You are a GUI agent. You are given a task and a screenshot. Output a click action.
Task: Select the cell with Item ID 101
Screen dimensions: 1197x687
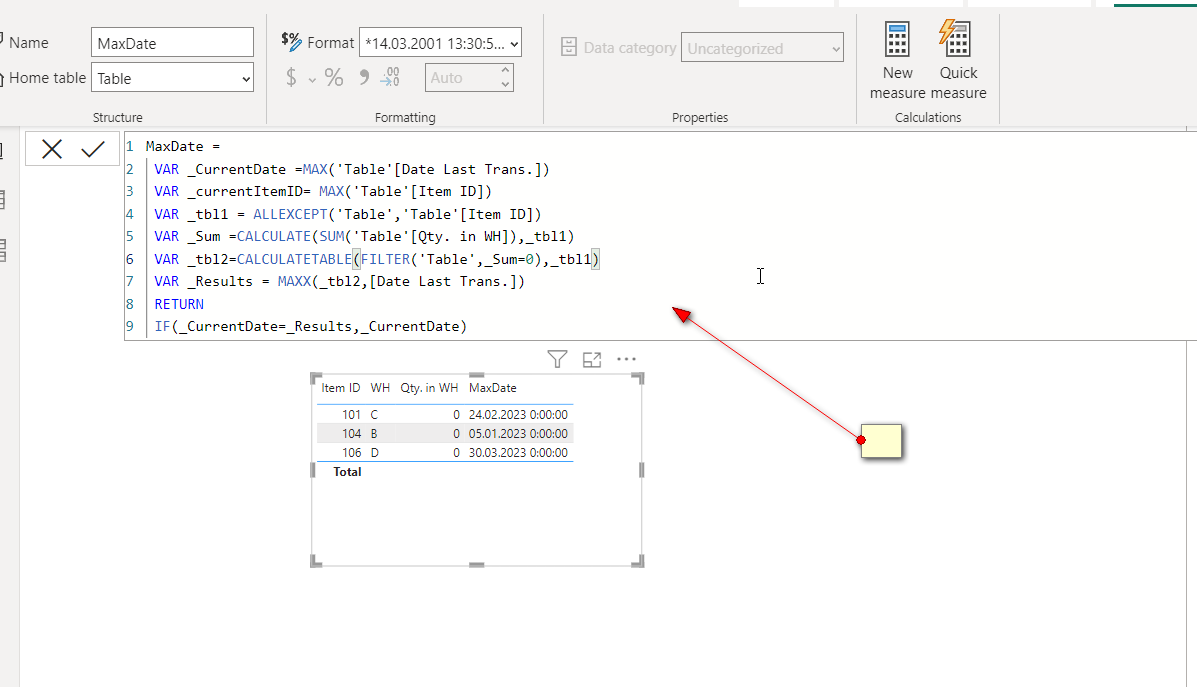351,414
